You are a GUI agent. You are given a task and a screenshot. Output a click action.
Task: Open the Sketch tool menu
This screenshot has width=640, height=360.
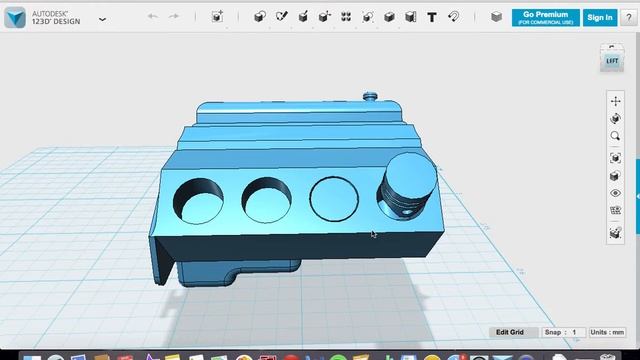point(282,17)
